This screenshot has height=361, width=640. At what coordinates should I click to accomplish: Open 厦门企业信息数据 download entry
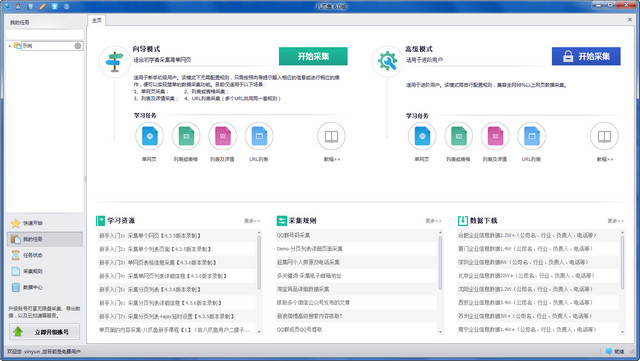click(525, 249)
